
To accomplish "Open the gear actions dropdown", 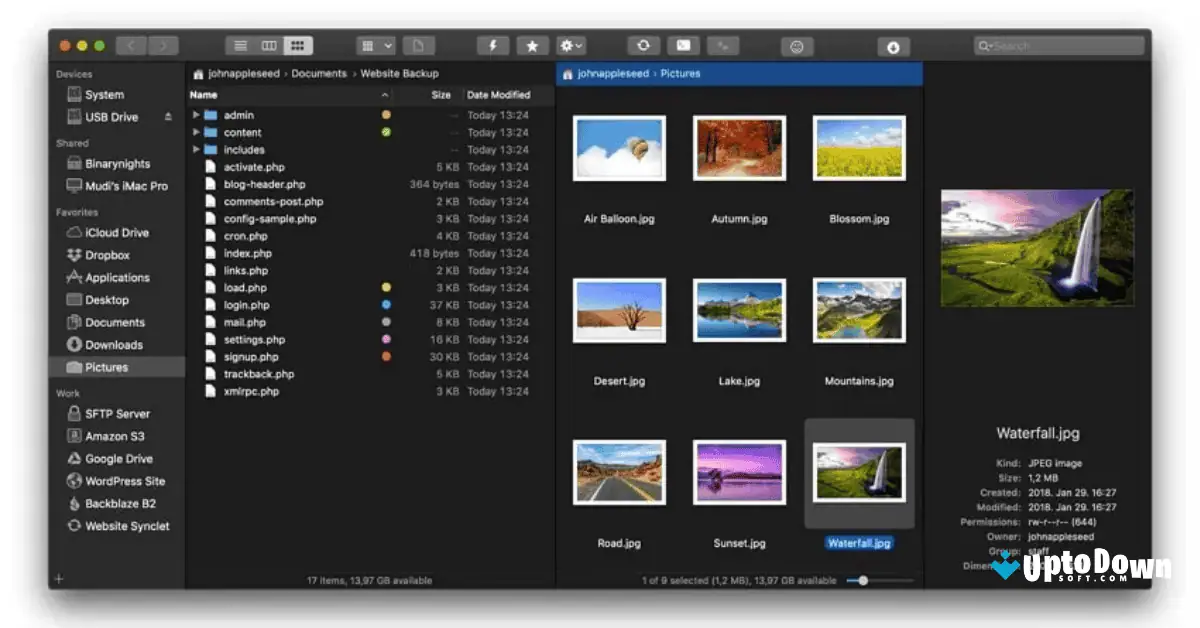I will tap(570, 45).
